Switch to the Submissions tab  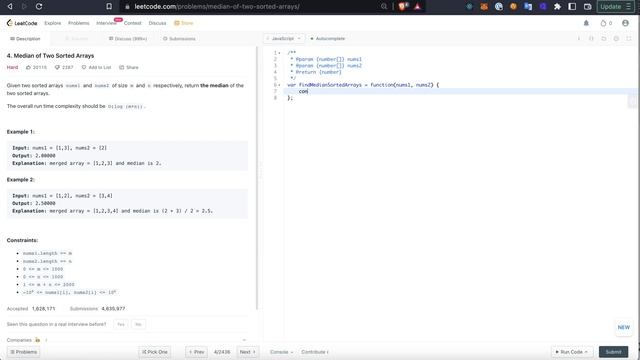179,39
